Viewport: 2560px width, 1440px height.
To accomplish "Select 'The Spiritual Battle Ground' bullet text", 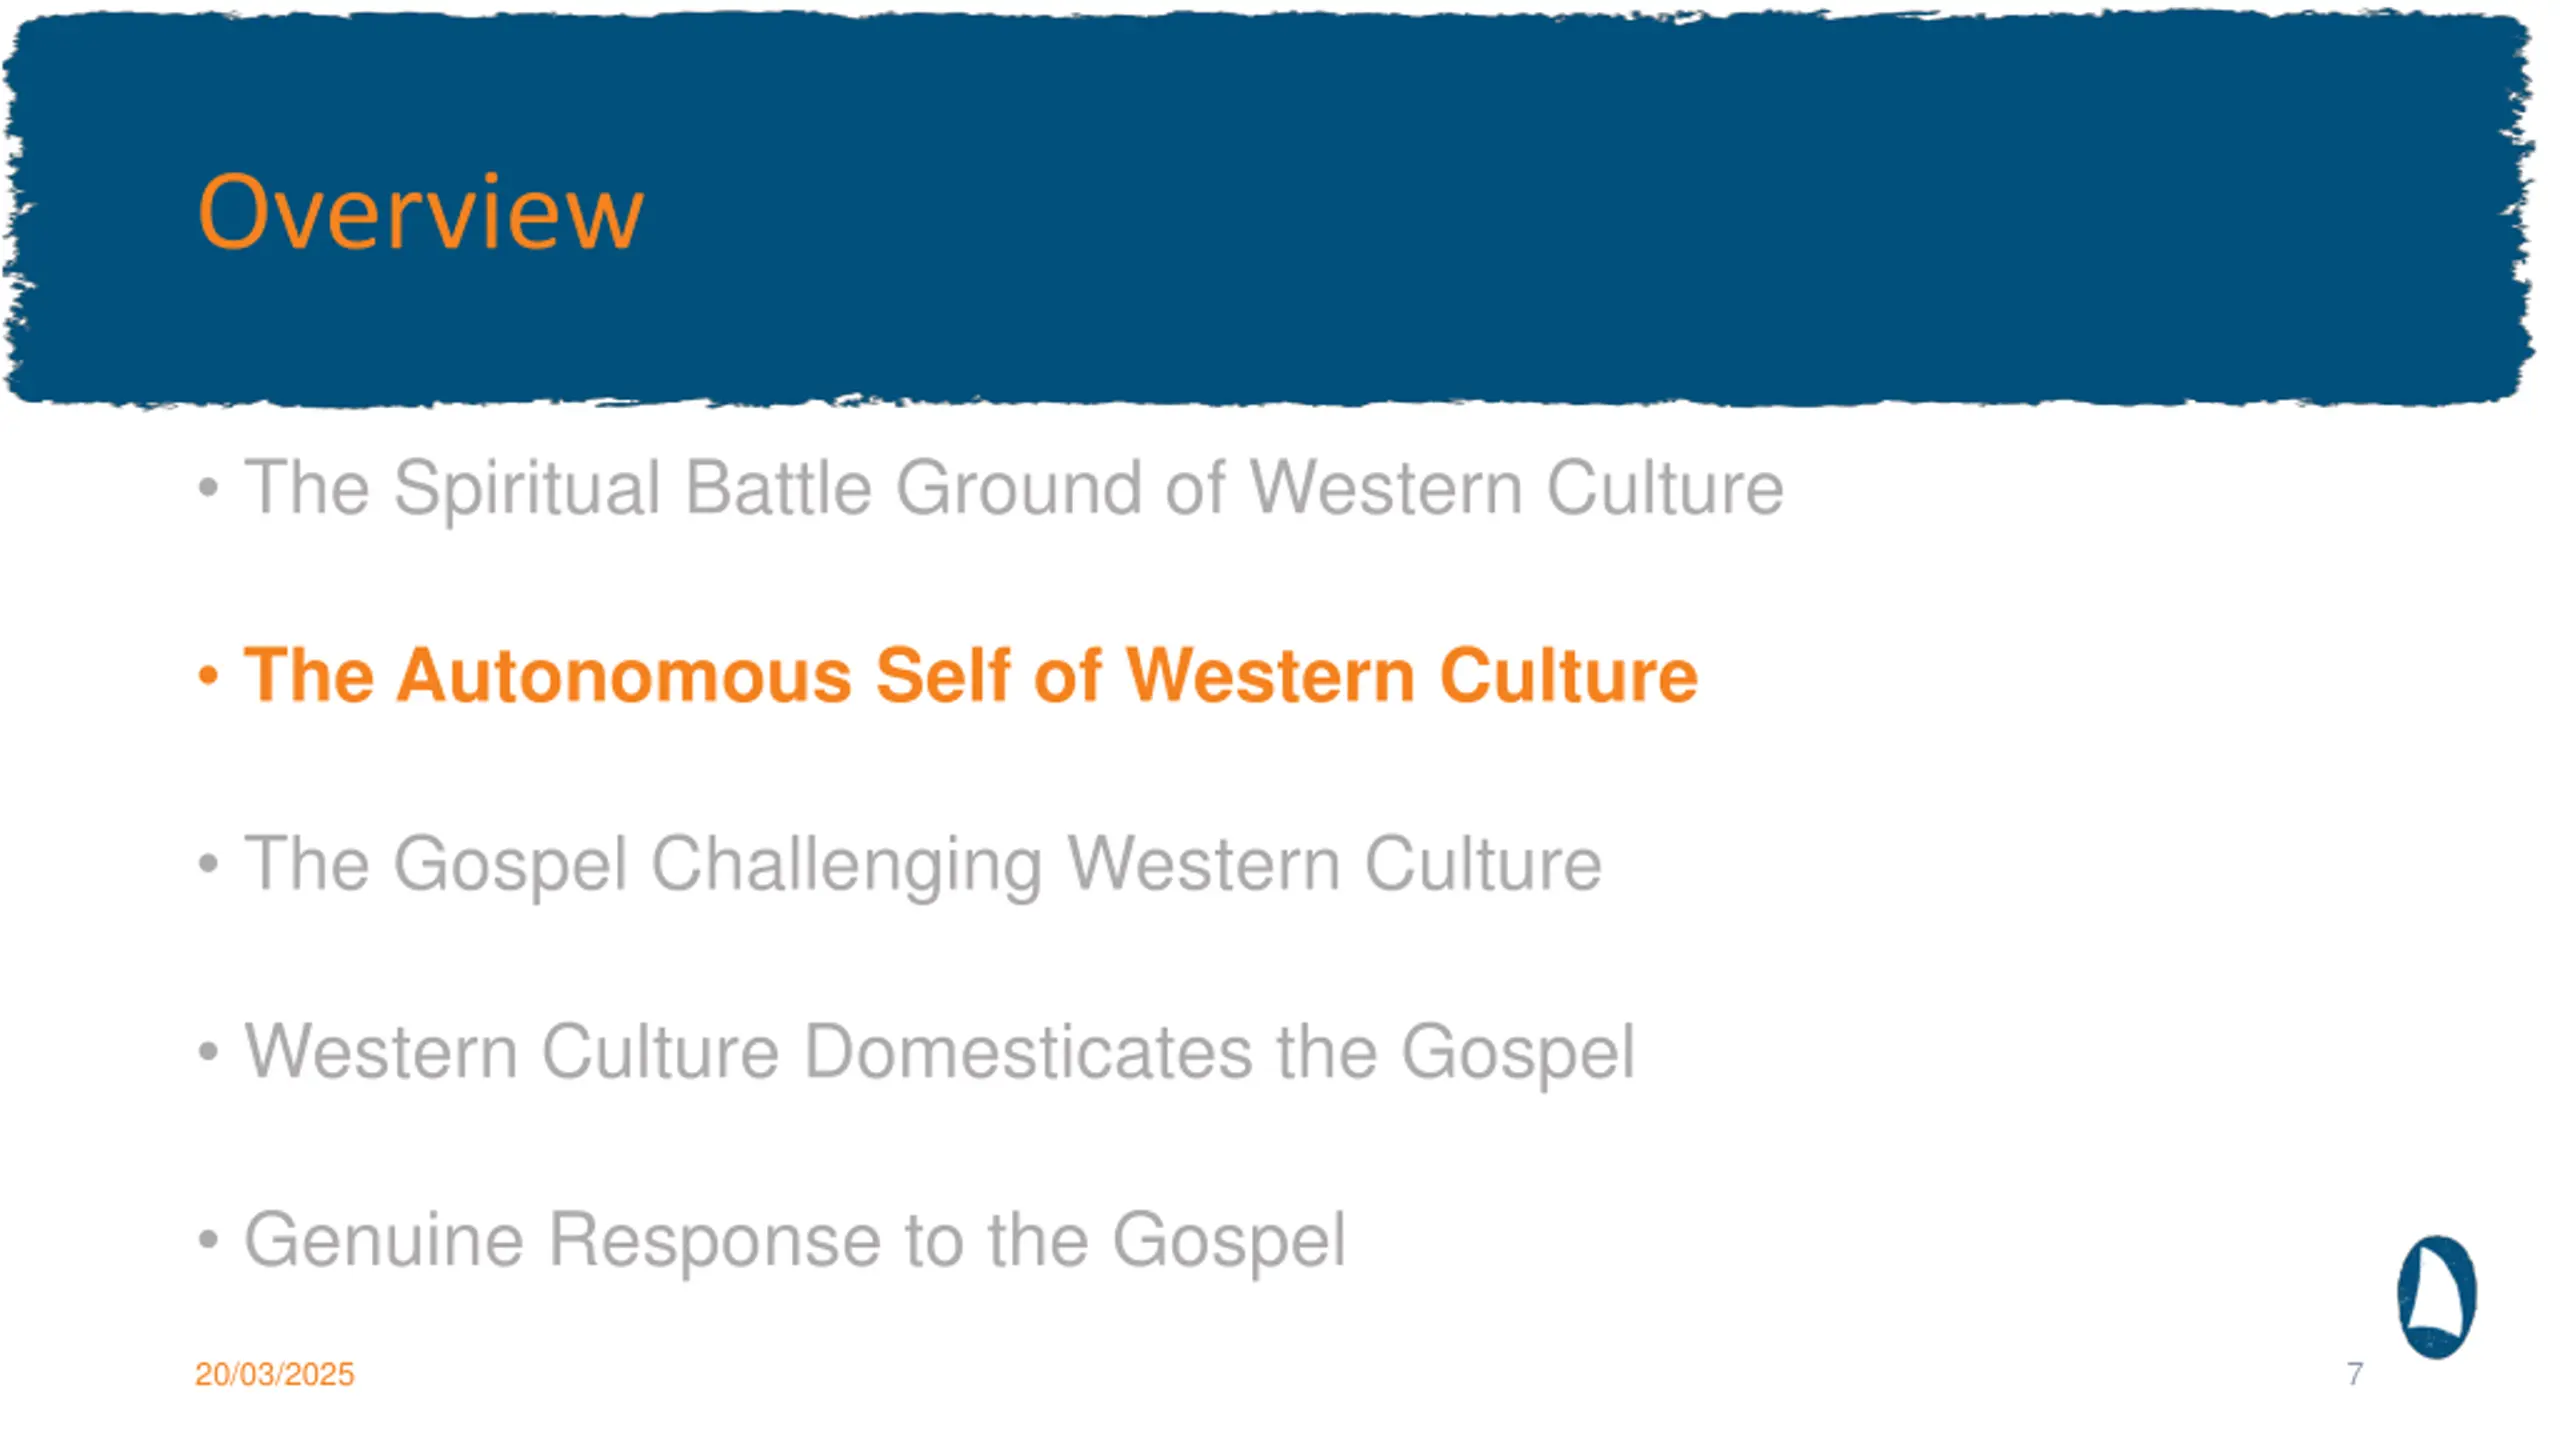I will [x=1014, y=489].
